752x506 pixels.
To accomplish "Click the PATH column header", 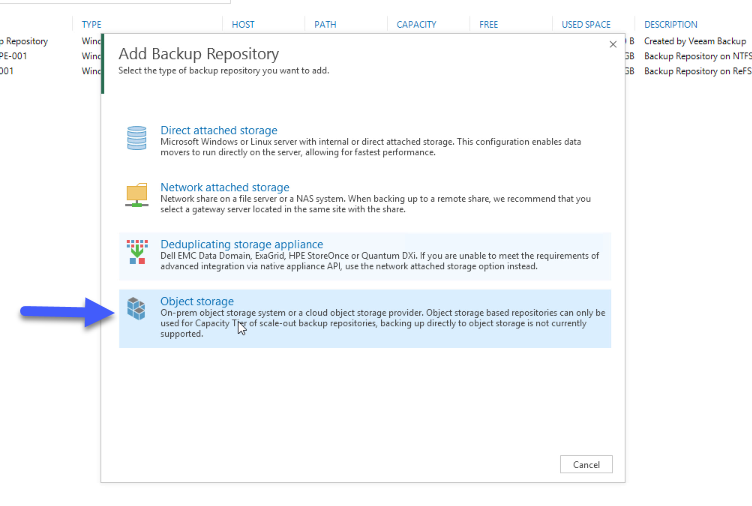I will [x=325, y=24].
